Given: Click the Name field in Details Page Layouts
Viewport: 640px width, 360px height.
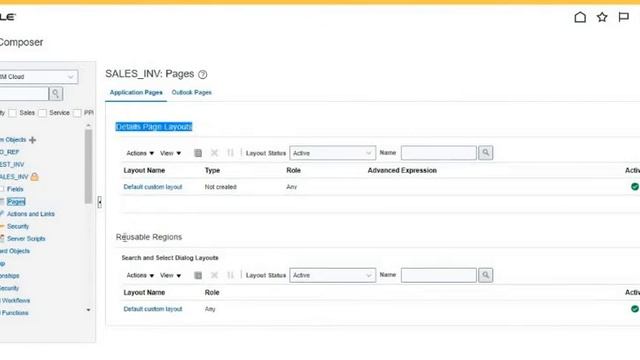Looking at the screenshot, I should point(438,153).
